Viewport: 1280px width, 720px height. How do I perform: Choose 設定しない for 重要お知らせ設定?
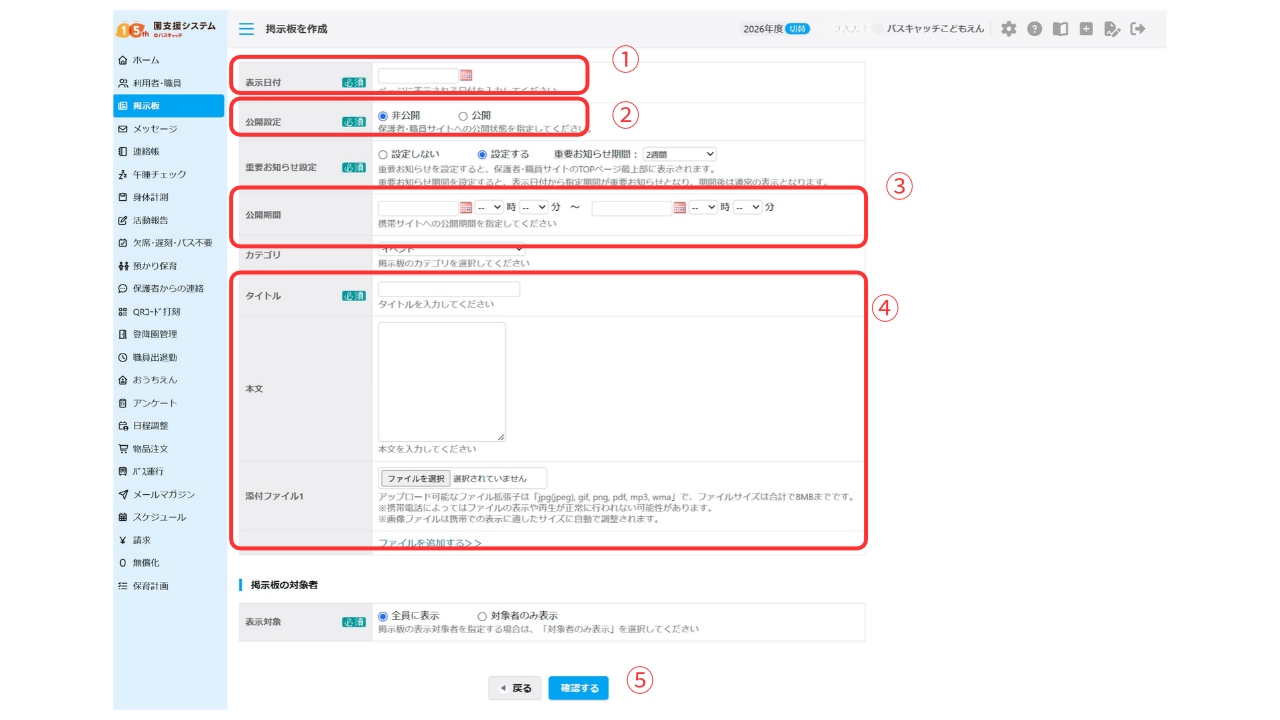tap(383, 154)
